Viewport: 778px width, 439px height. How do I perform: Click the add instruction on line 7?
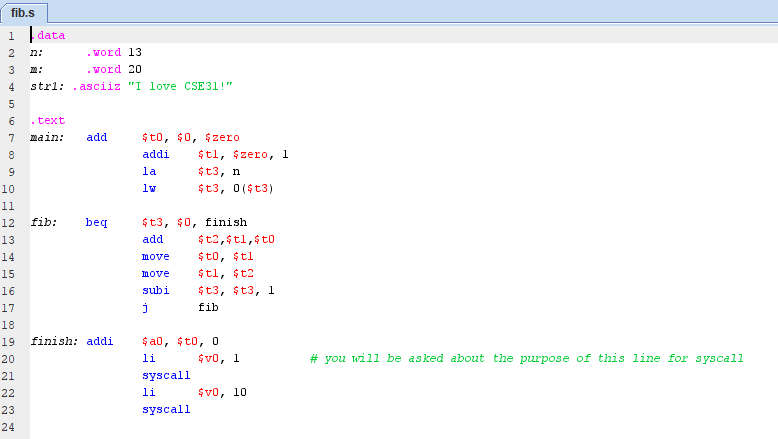tap(97, 137)
